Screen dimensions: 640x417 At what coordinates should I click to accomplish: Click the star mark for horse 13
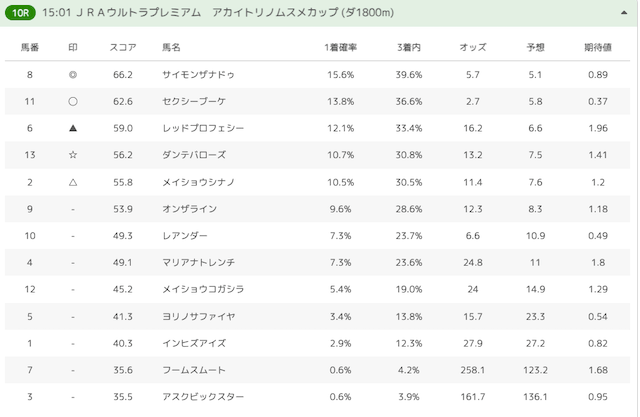73,156
